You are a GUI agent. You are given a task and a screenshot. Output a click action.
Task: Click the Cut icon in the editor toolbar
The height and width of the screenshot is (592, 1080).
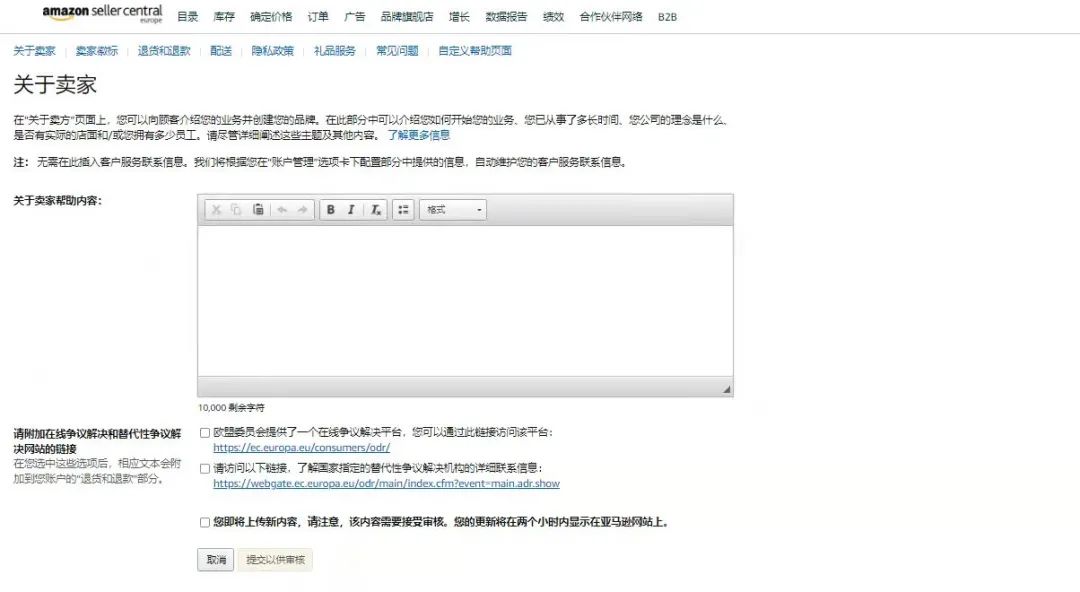click(216, 209)
